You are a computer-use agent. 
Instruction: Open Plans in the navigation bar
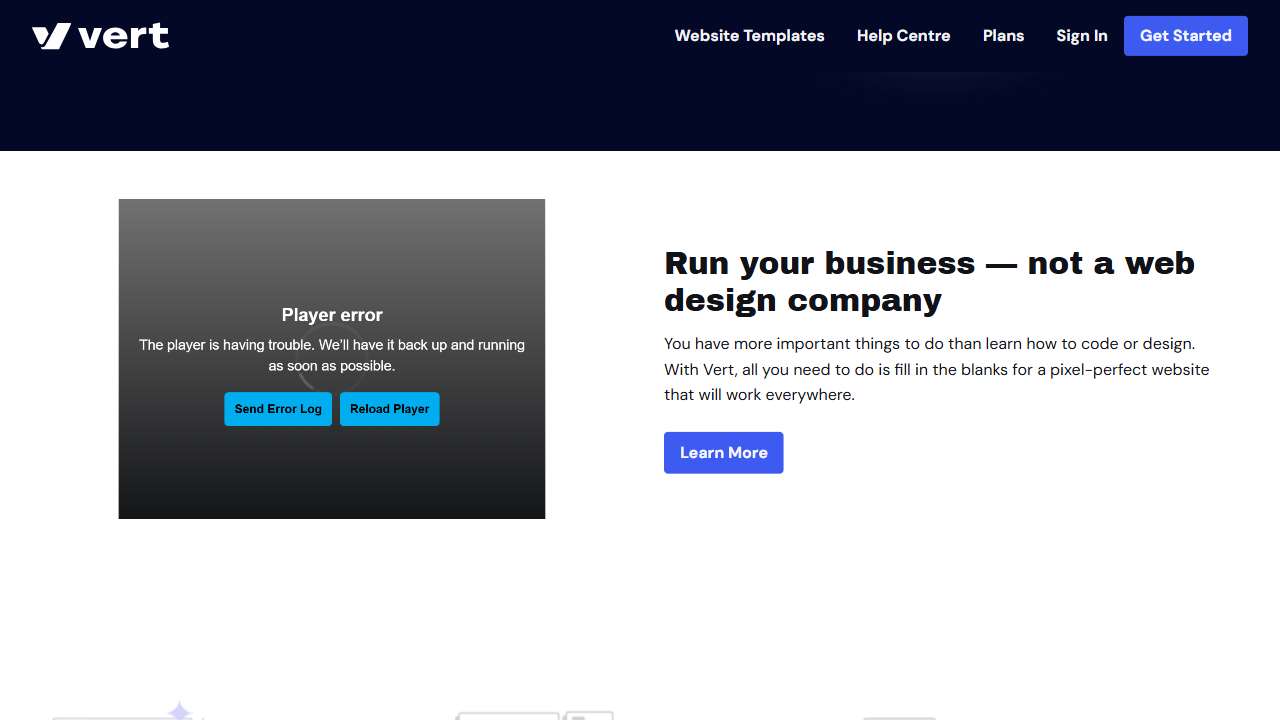tap(1003, 36)
